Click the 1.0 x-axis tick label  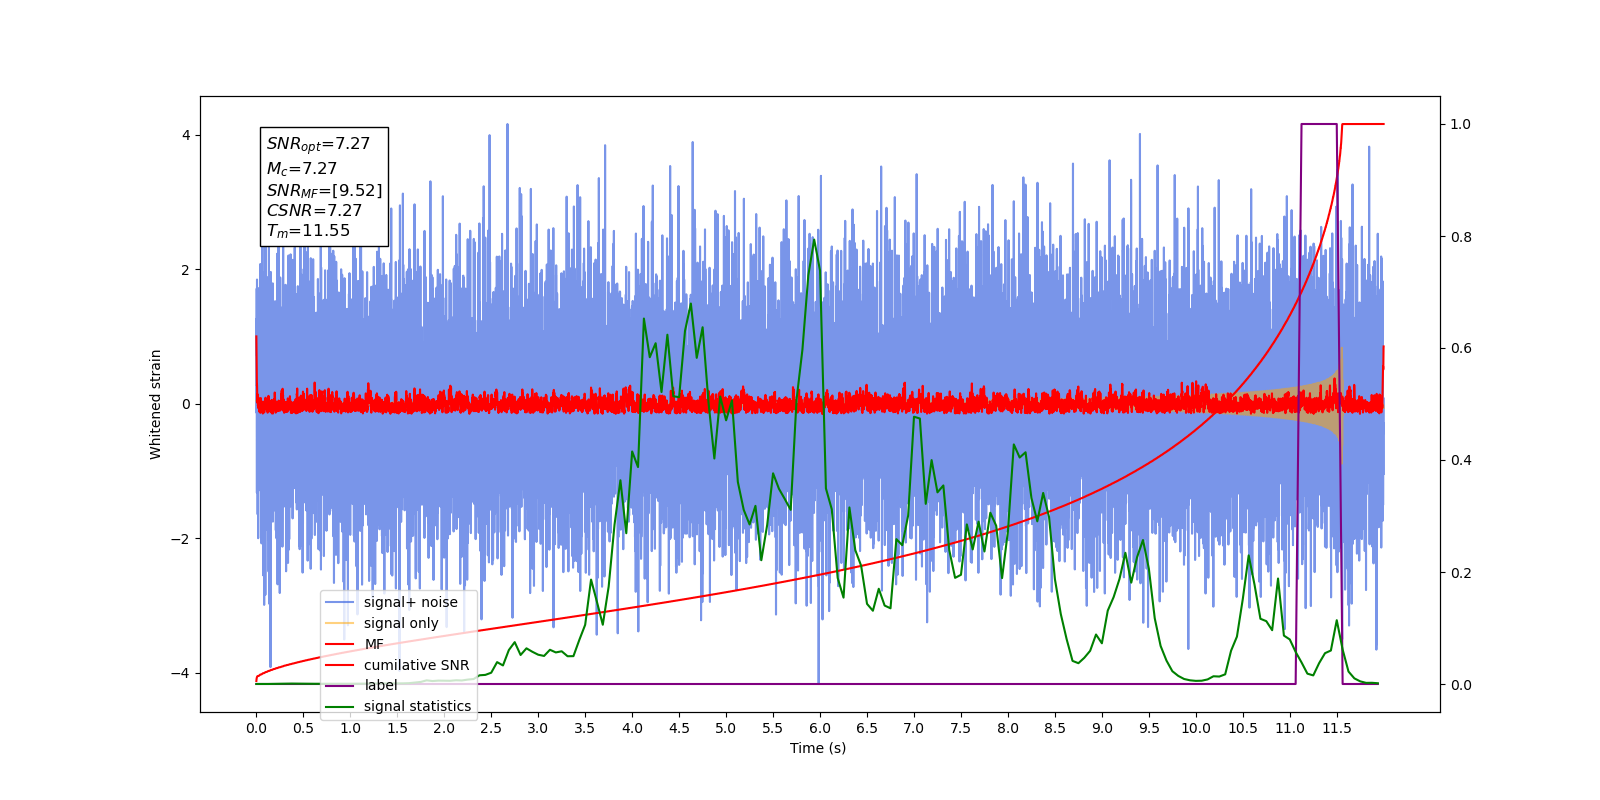[350, 728]
